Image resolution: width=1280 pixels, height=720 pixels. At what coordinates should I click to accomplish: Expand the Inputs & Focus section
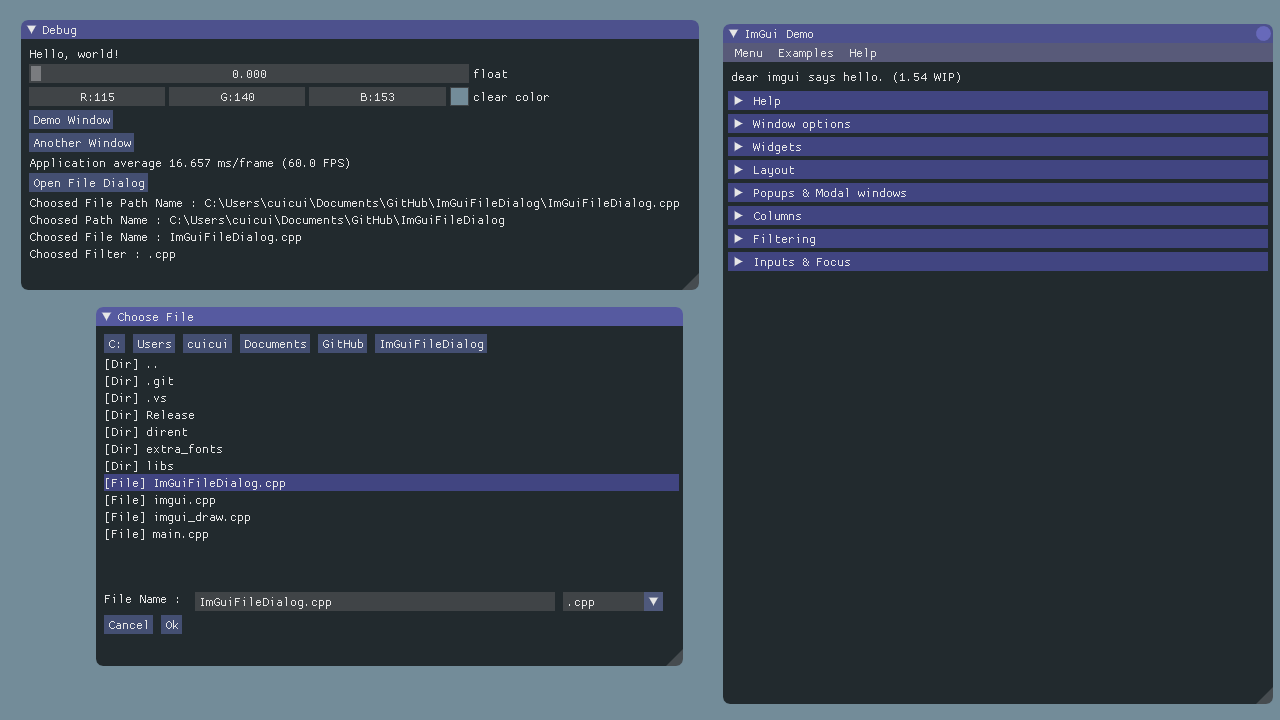pyautogui.click(x=998, y=262)
